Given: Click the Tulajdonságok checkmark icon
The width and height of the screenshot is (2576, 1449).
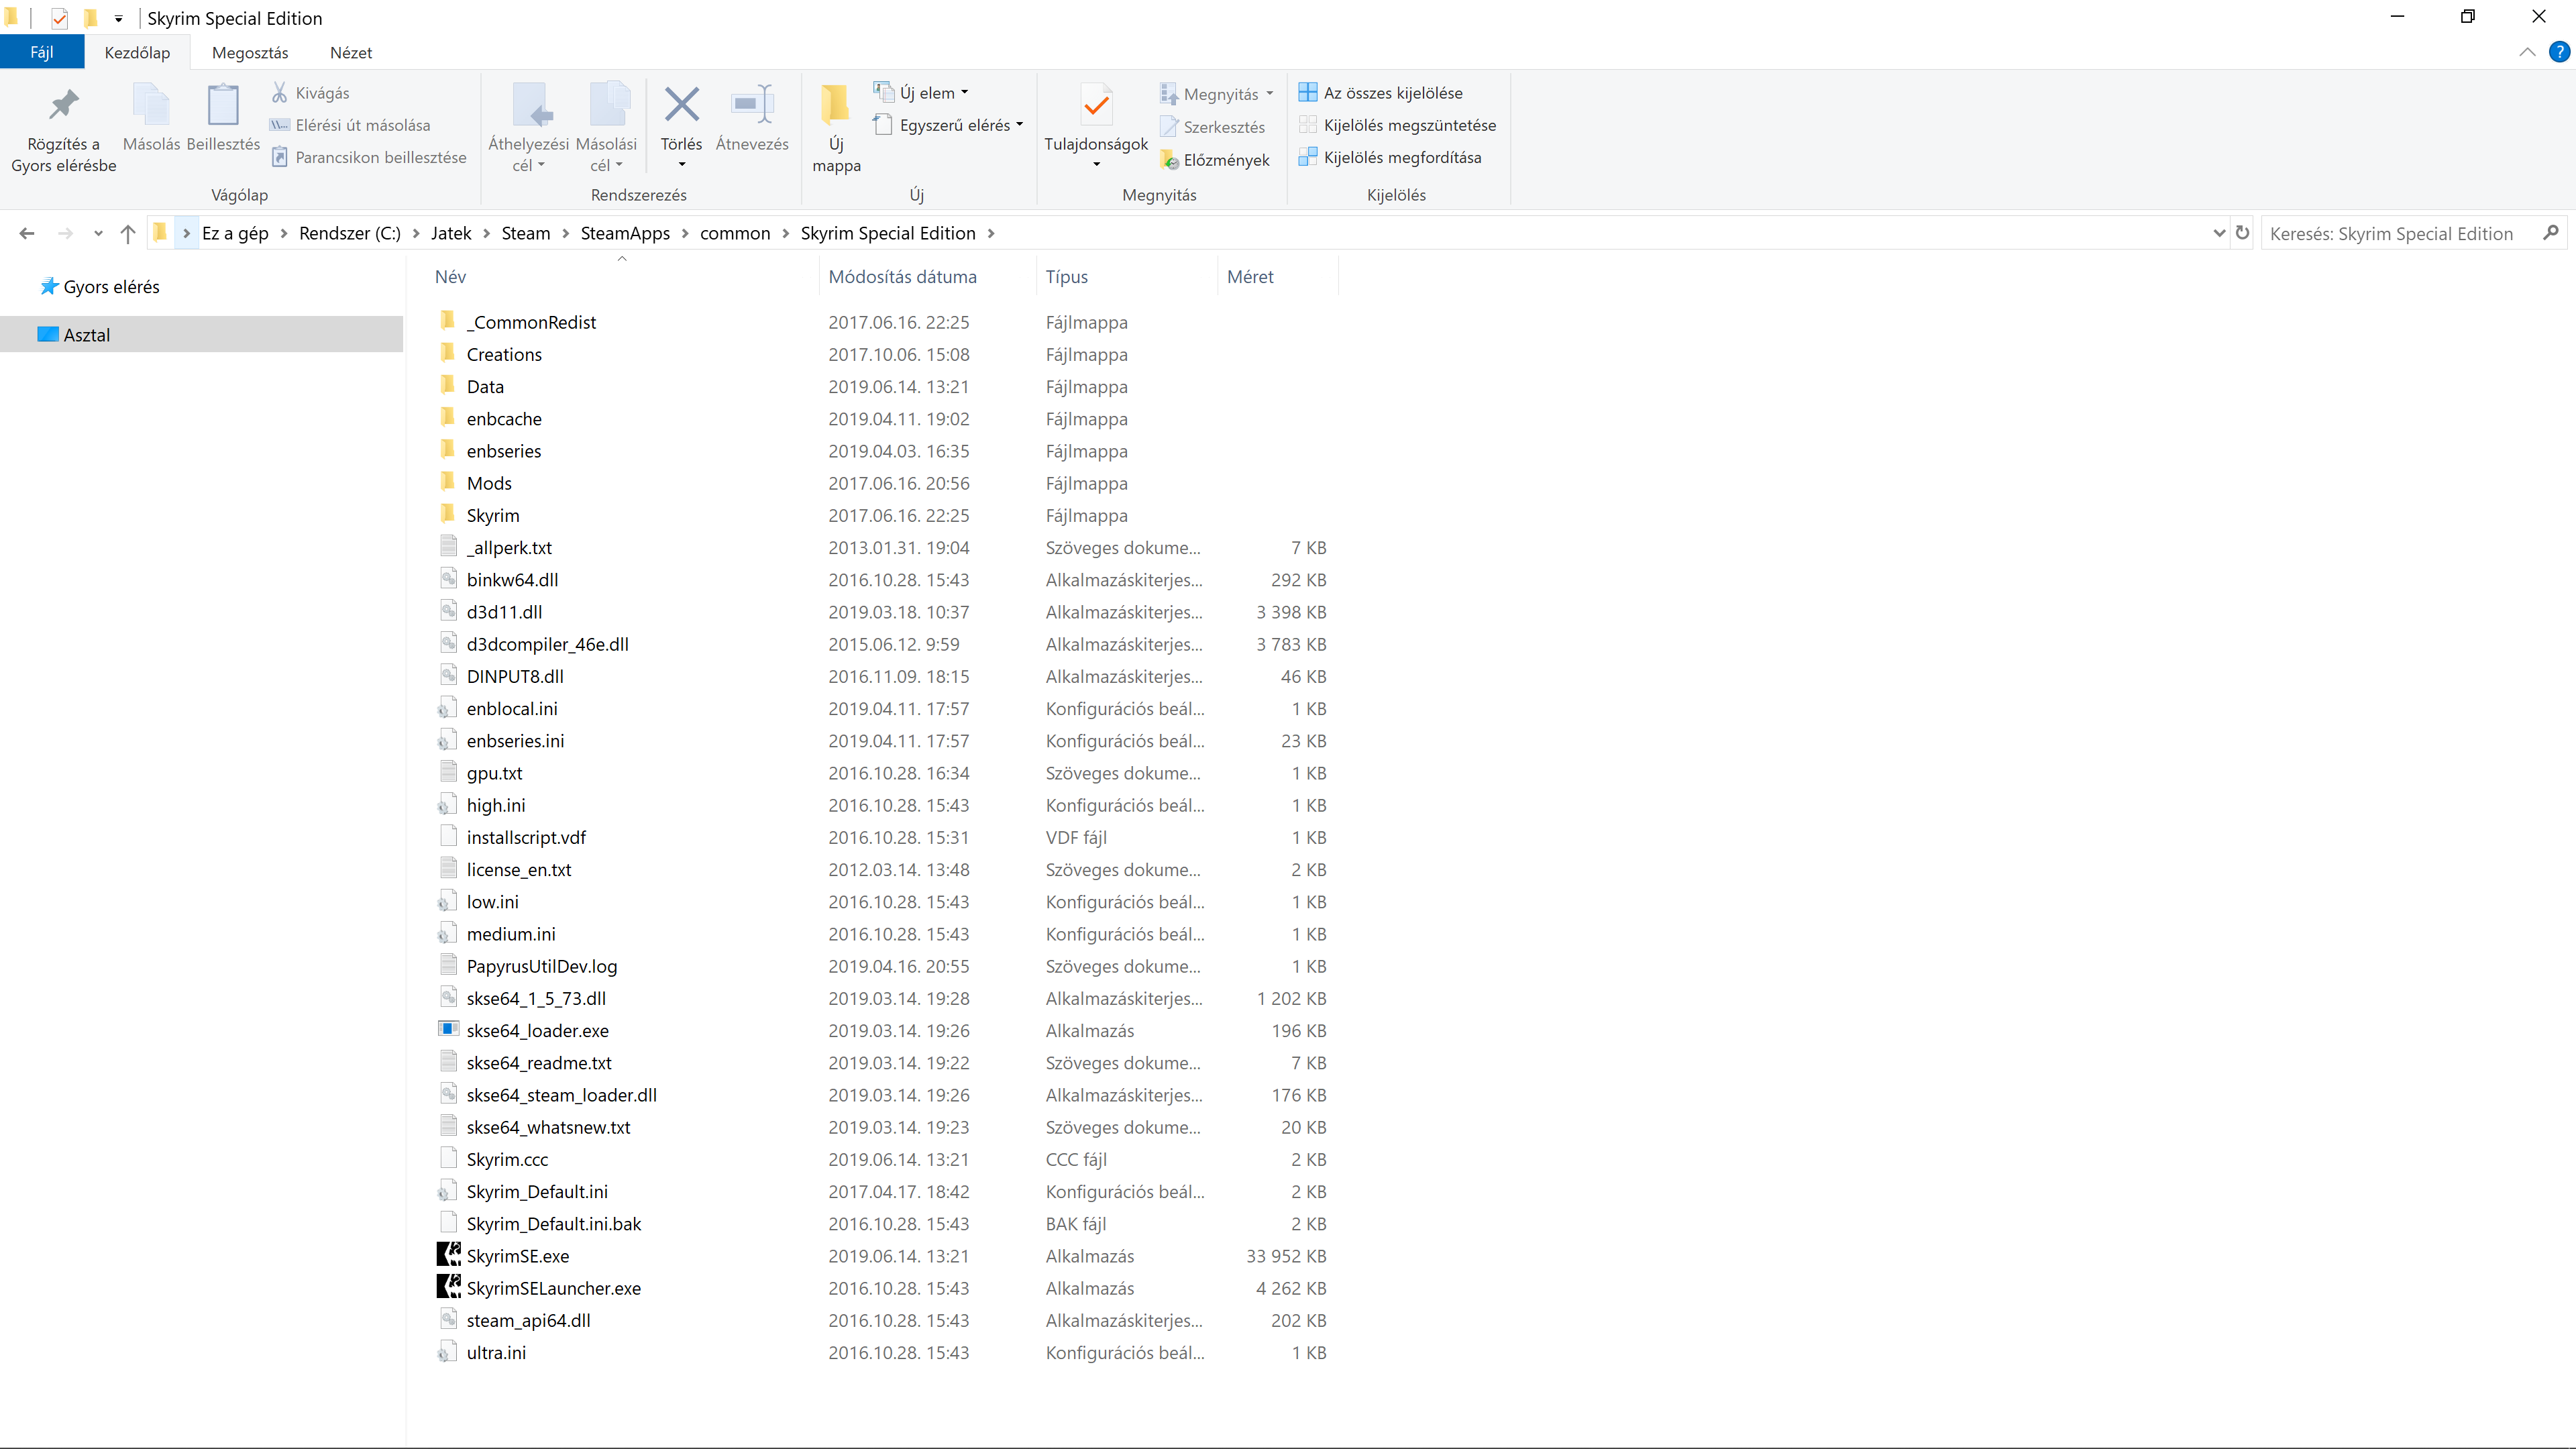Looking at the screenshot, I should (x=1096, y=104).
